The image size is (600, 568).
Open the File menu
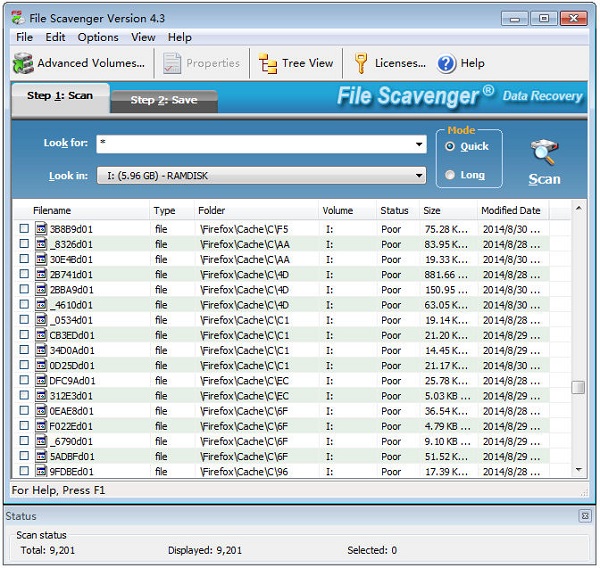click(x=24, y=37)
